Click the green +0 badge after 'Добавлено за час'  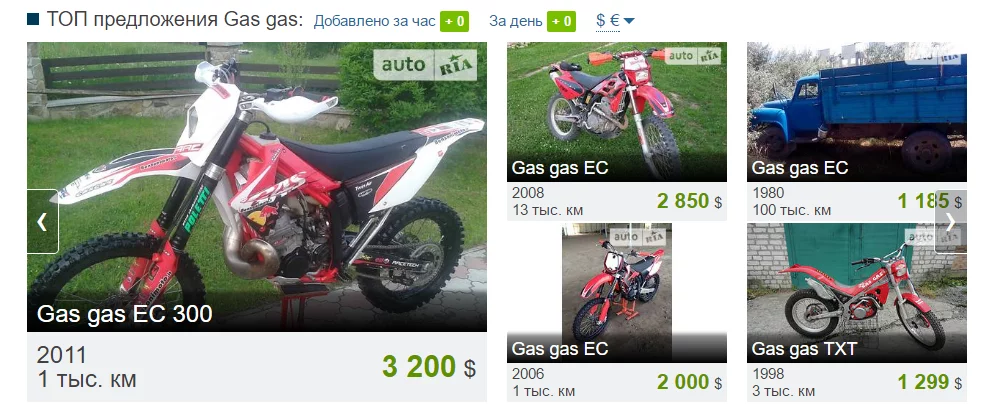click(x=455, y=21)
